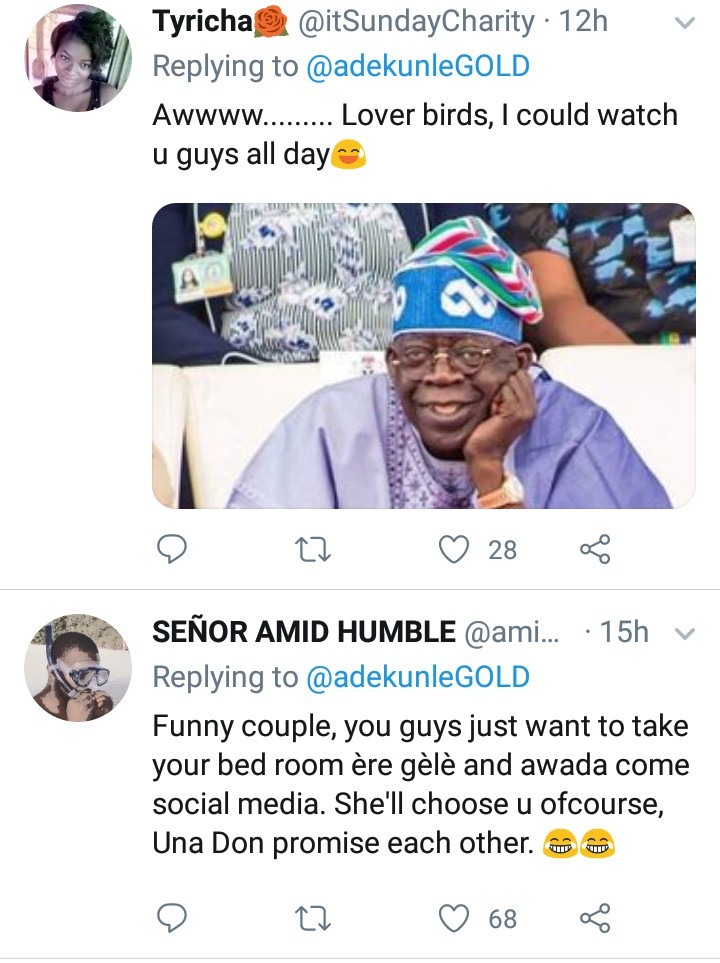Open the dropdown arrow on Tyricha's tweet
Viewport: 720px width, 963px height.
(x=685, y=23)
